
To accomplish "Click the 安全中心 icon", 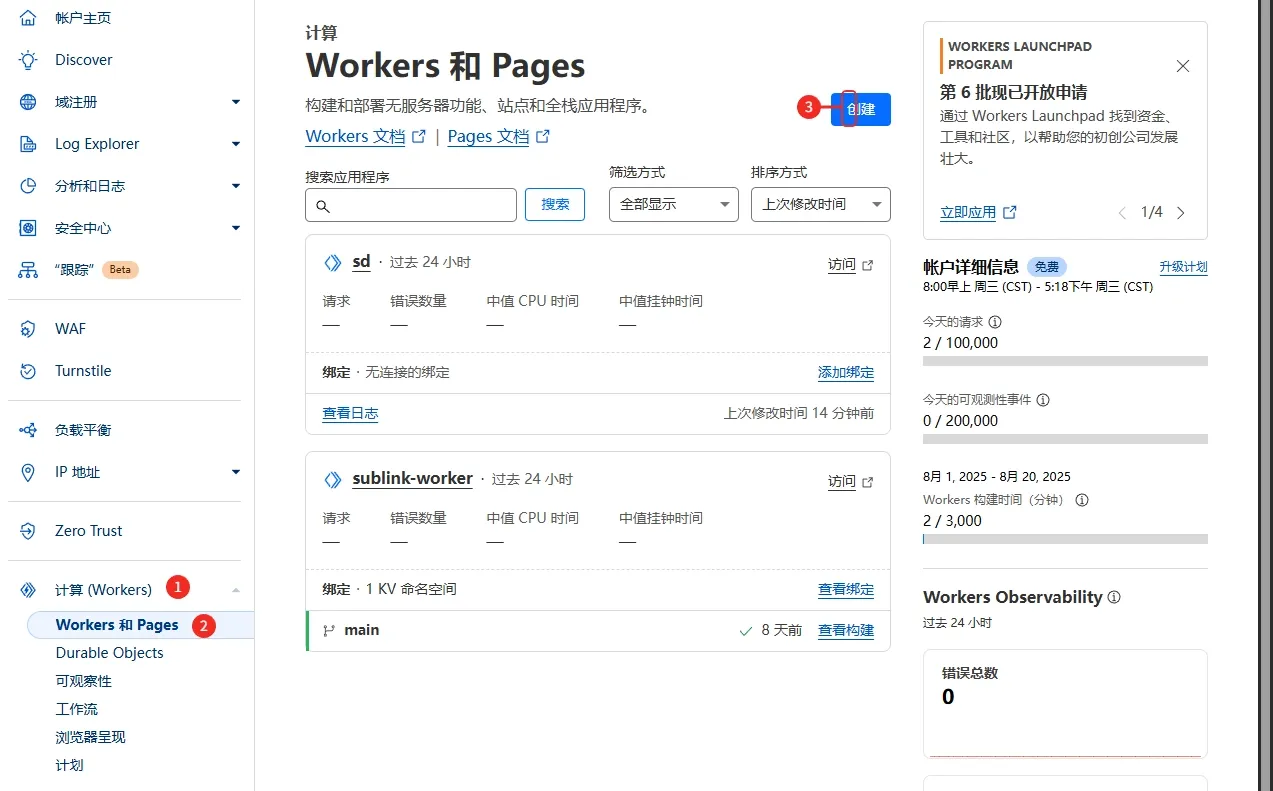I will [x=28, y=228].
